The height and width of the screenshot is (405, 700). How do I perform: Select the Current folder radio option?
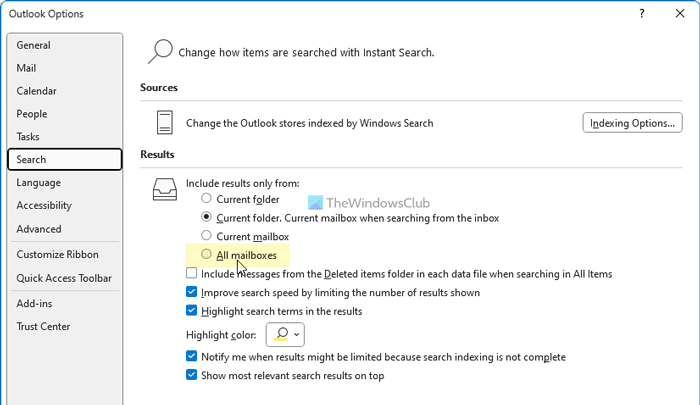pyautogui.click(x=207, y=198)
